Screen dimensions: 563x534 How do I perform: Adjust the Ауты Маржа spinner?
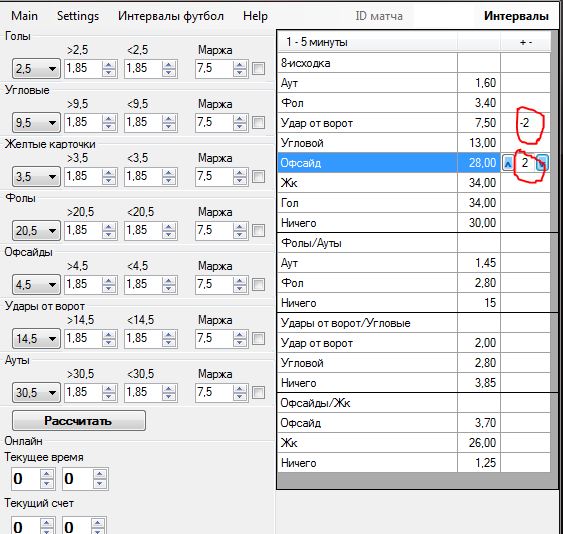tap(240, 392)
